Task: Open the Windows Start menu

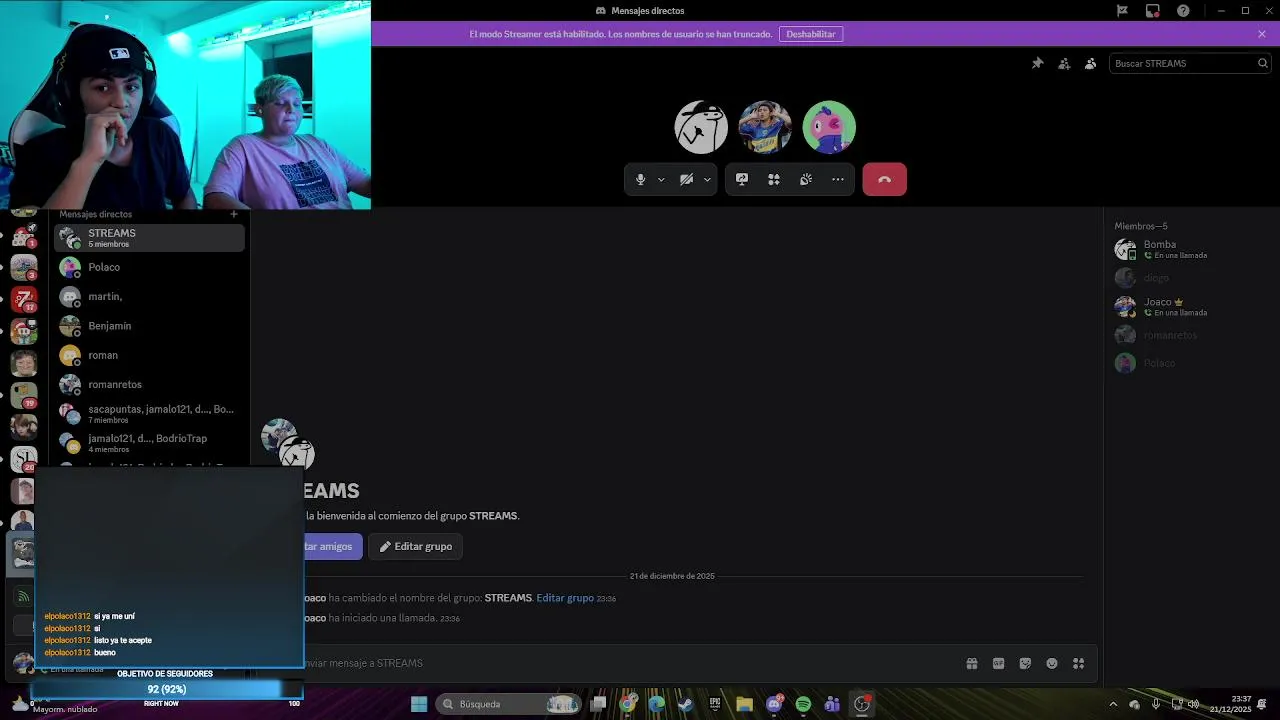Action: pyautogui.click(x=419, y=704)
